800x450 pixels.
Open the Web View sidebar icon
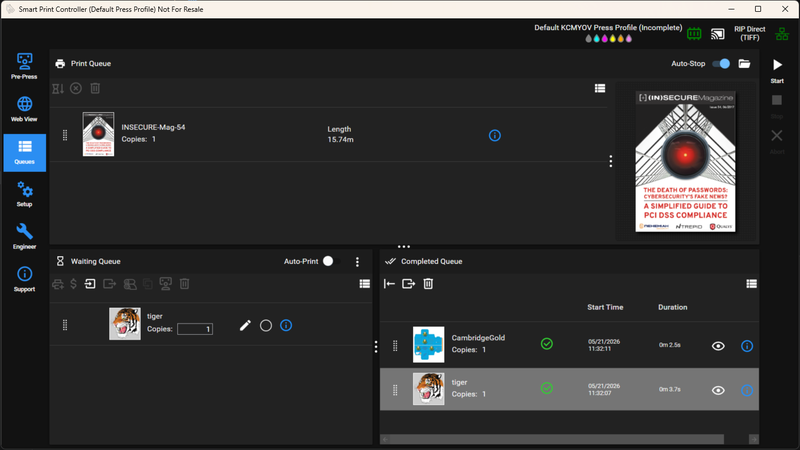[x=24, y=109]
